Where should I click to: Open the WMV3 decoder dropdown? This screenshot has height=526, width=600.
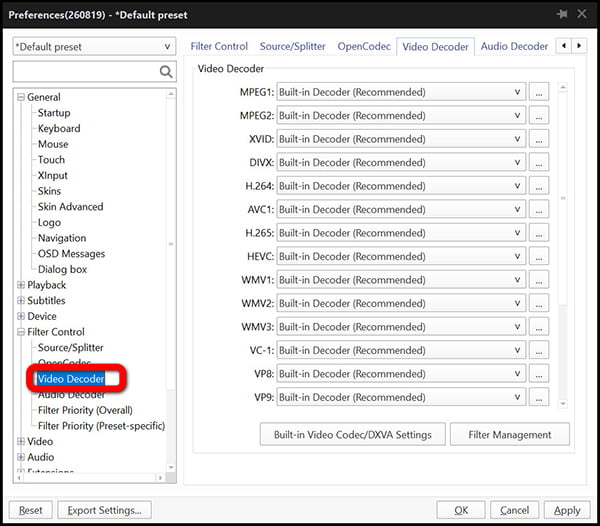pos(401,327)
